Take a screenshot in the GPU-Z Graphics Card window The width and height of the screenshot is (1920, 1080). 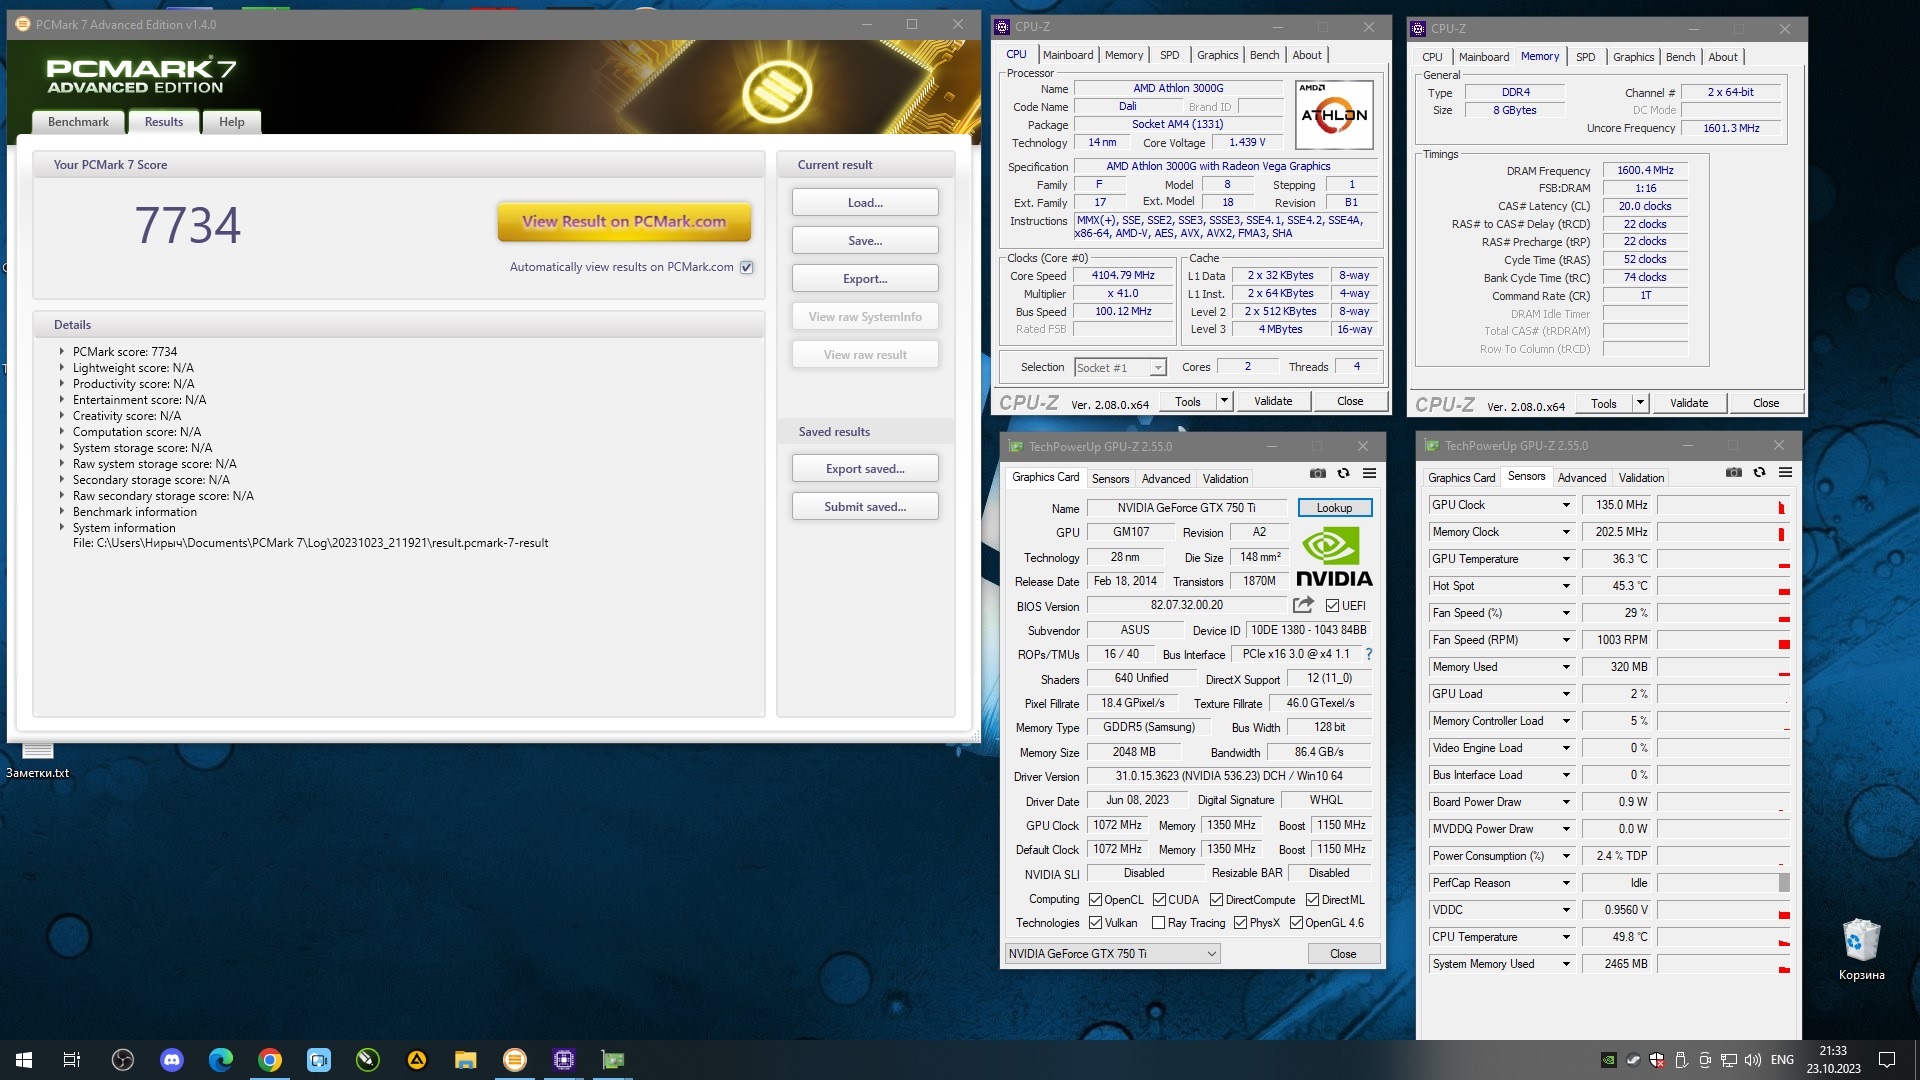click(x=1318, y=473)
